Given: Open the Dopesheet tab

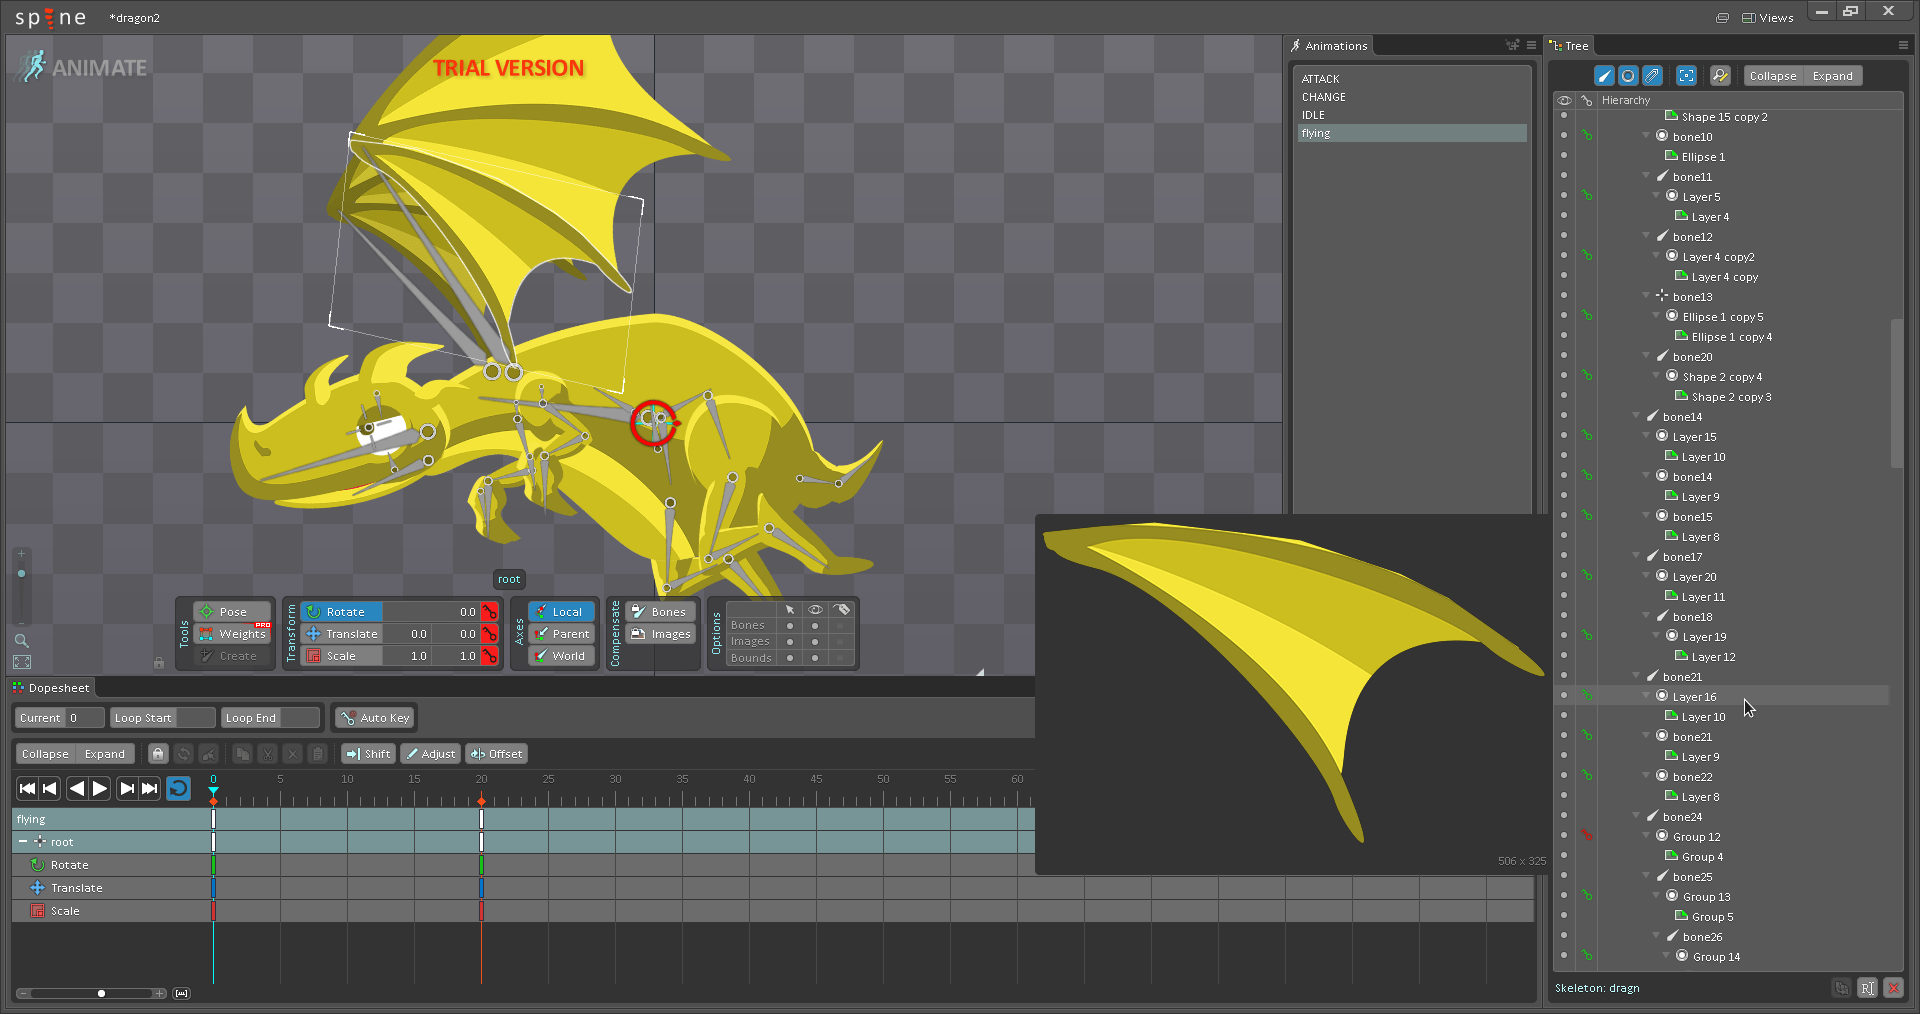Looking at the screenshot, I should point(51,688).
